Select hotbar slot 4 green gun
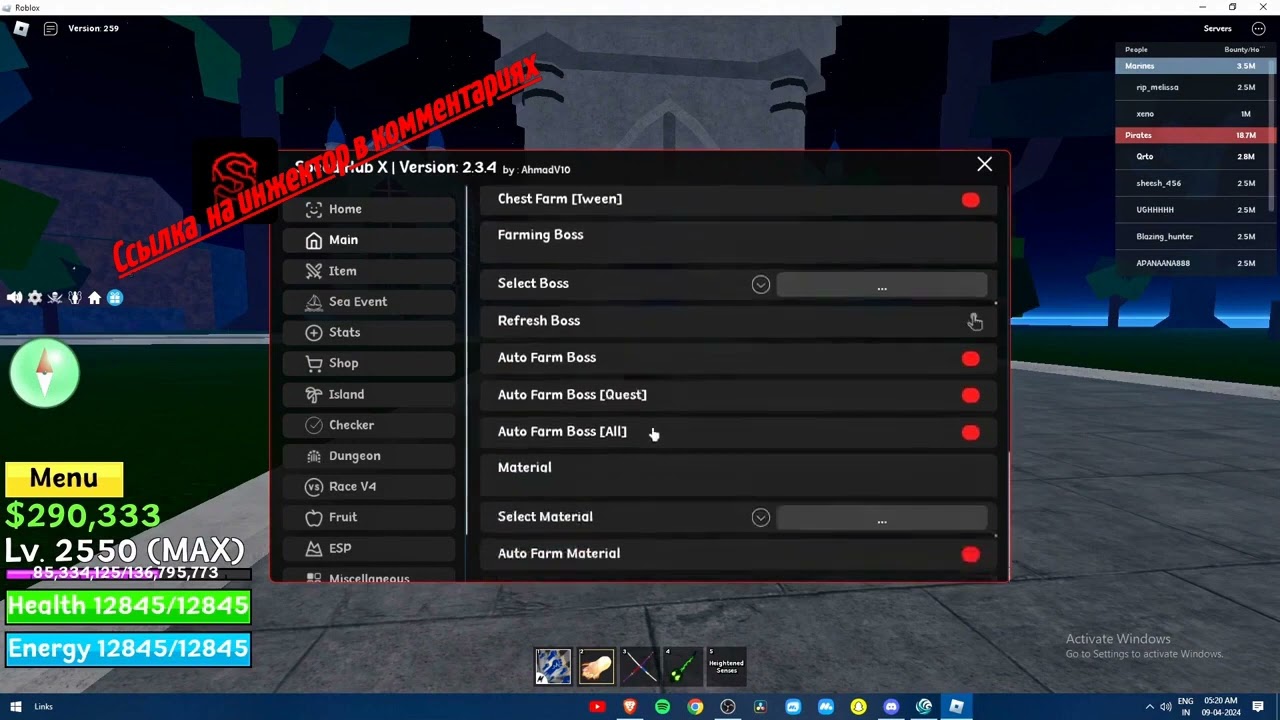This screenshot has width=1280, height=720. coord(683,666)
